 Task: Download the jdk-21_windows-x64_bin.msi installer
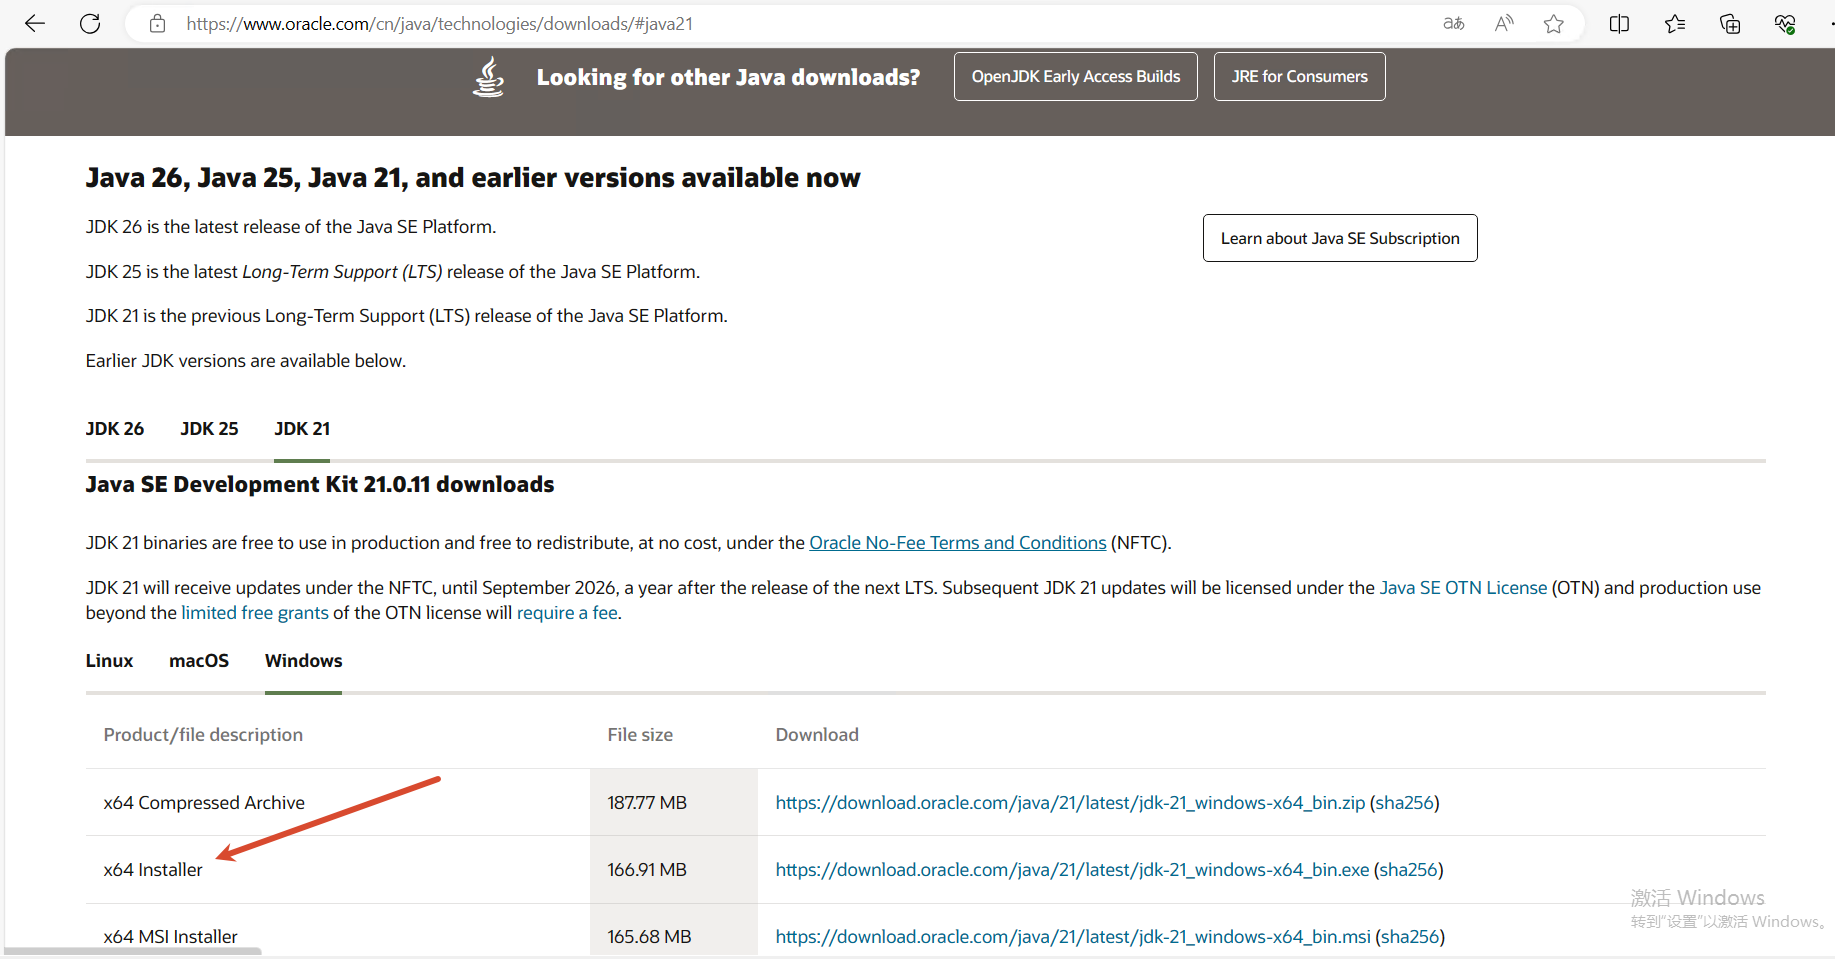1073,937
